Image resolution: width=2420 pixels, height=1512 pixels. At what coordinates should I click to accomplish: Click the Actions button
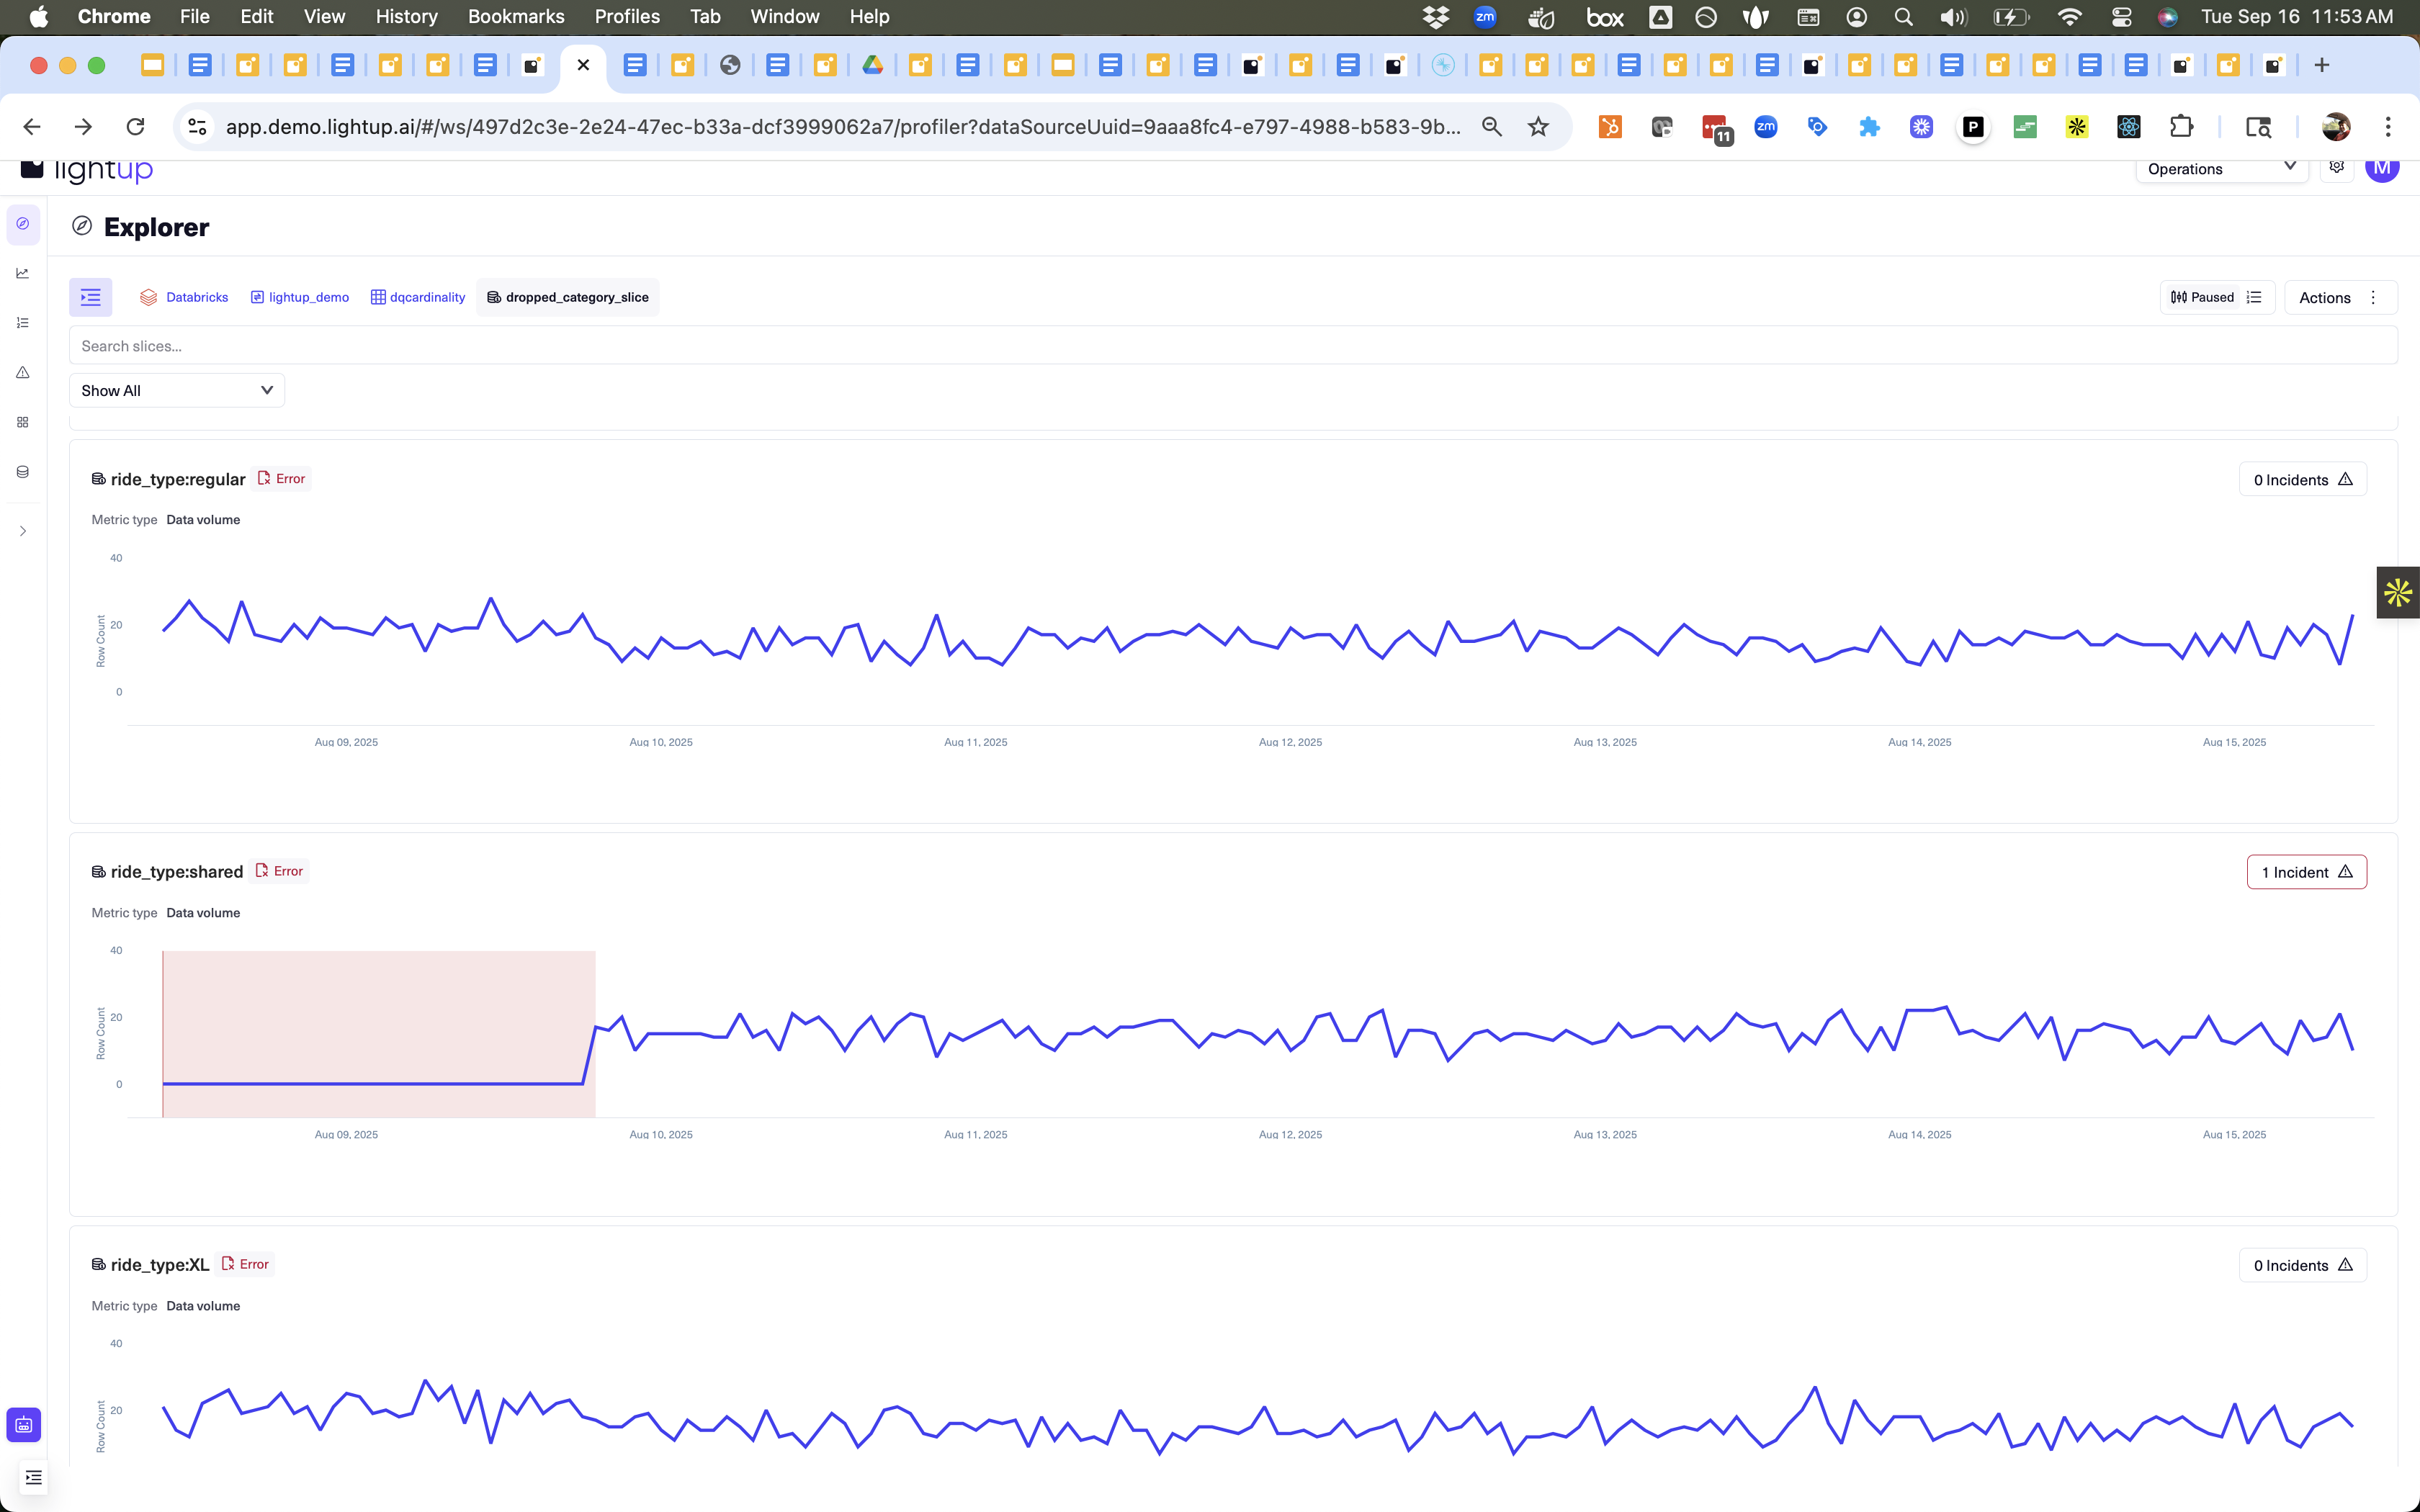2324,297
